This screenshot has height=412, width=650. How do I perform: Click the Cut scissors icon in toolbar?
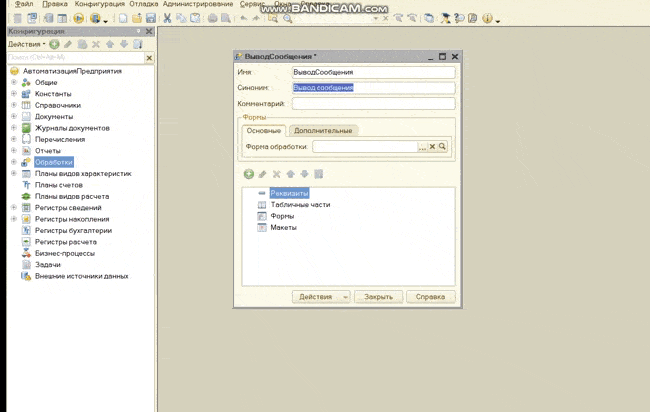(167, 18)
